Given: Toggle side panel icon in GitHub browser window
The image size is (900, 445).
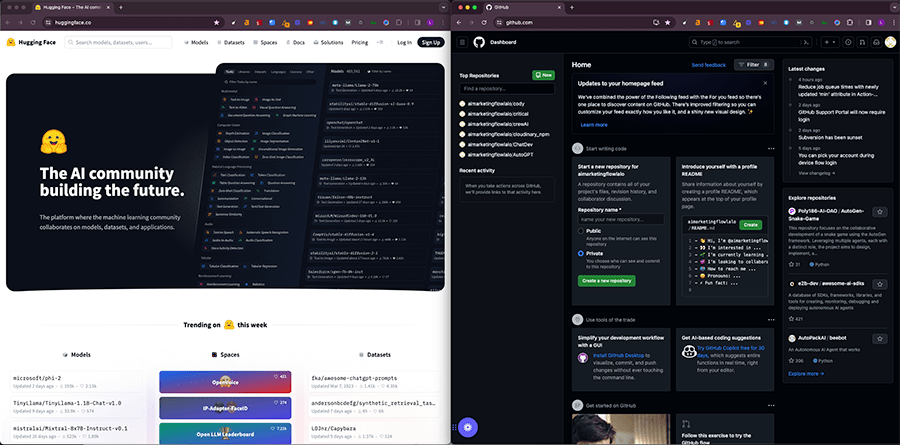Looking at the screenshot, I should coord(868,22).
